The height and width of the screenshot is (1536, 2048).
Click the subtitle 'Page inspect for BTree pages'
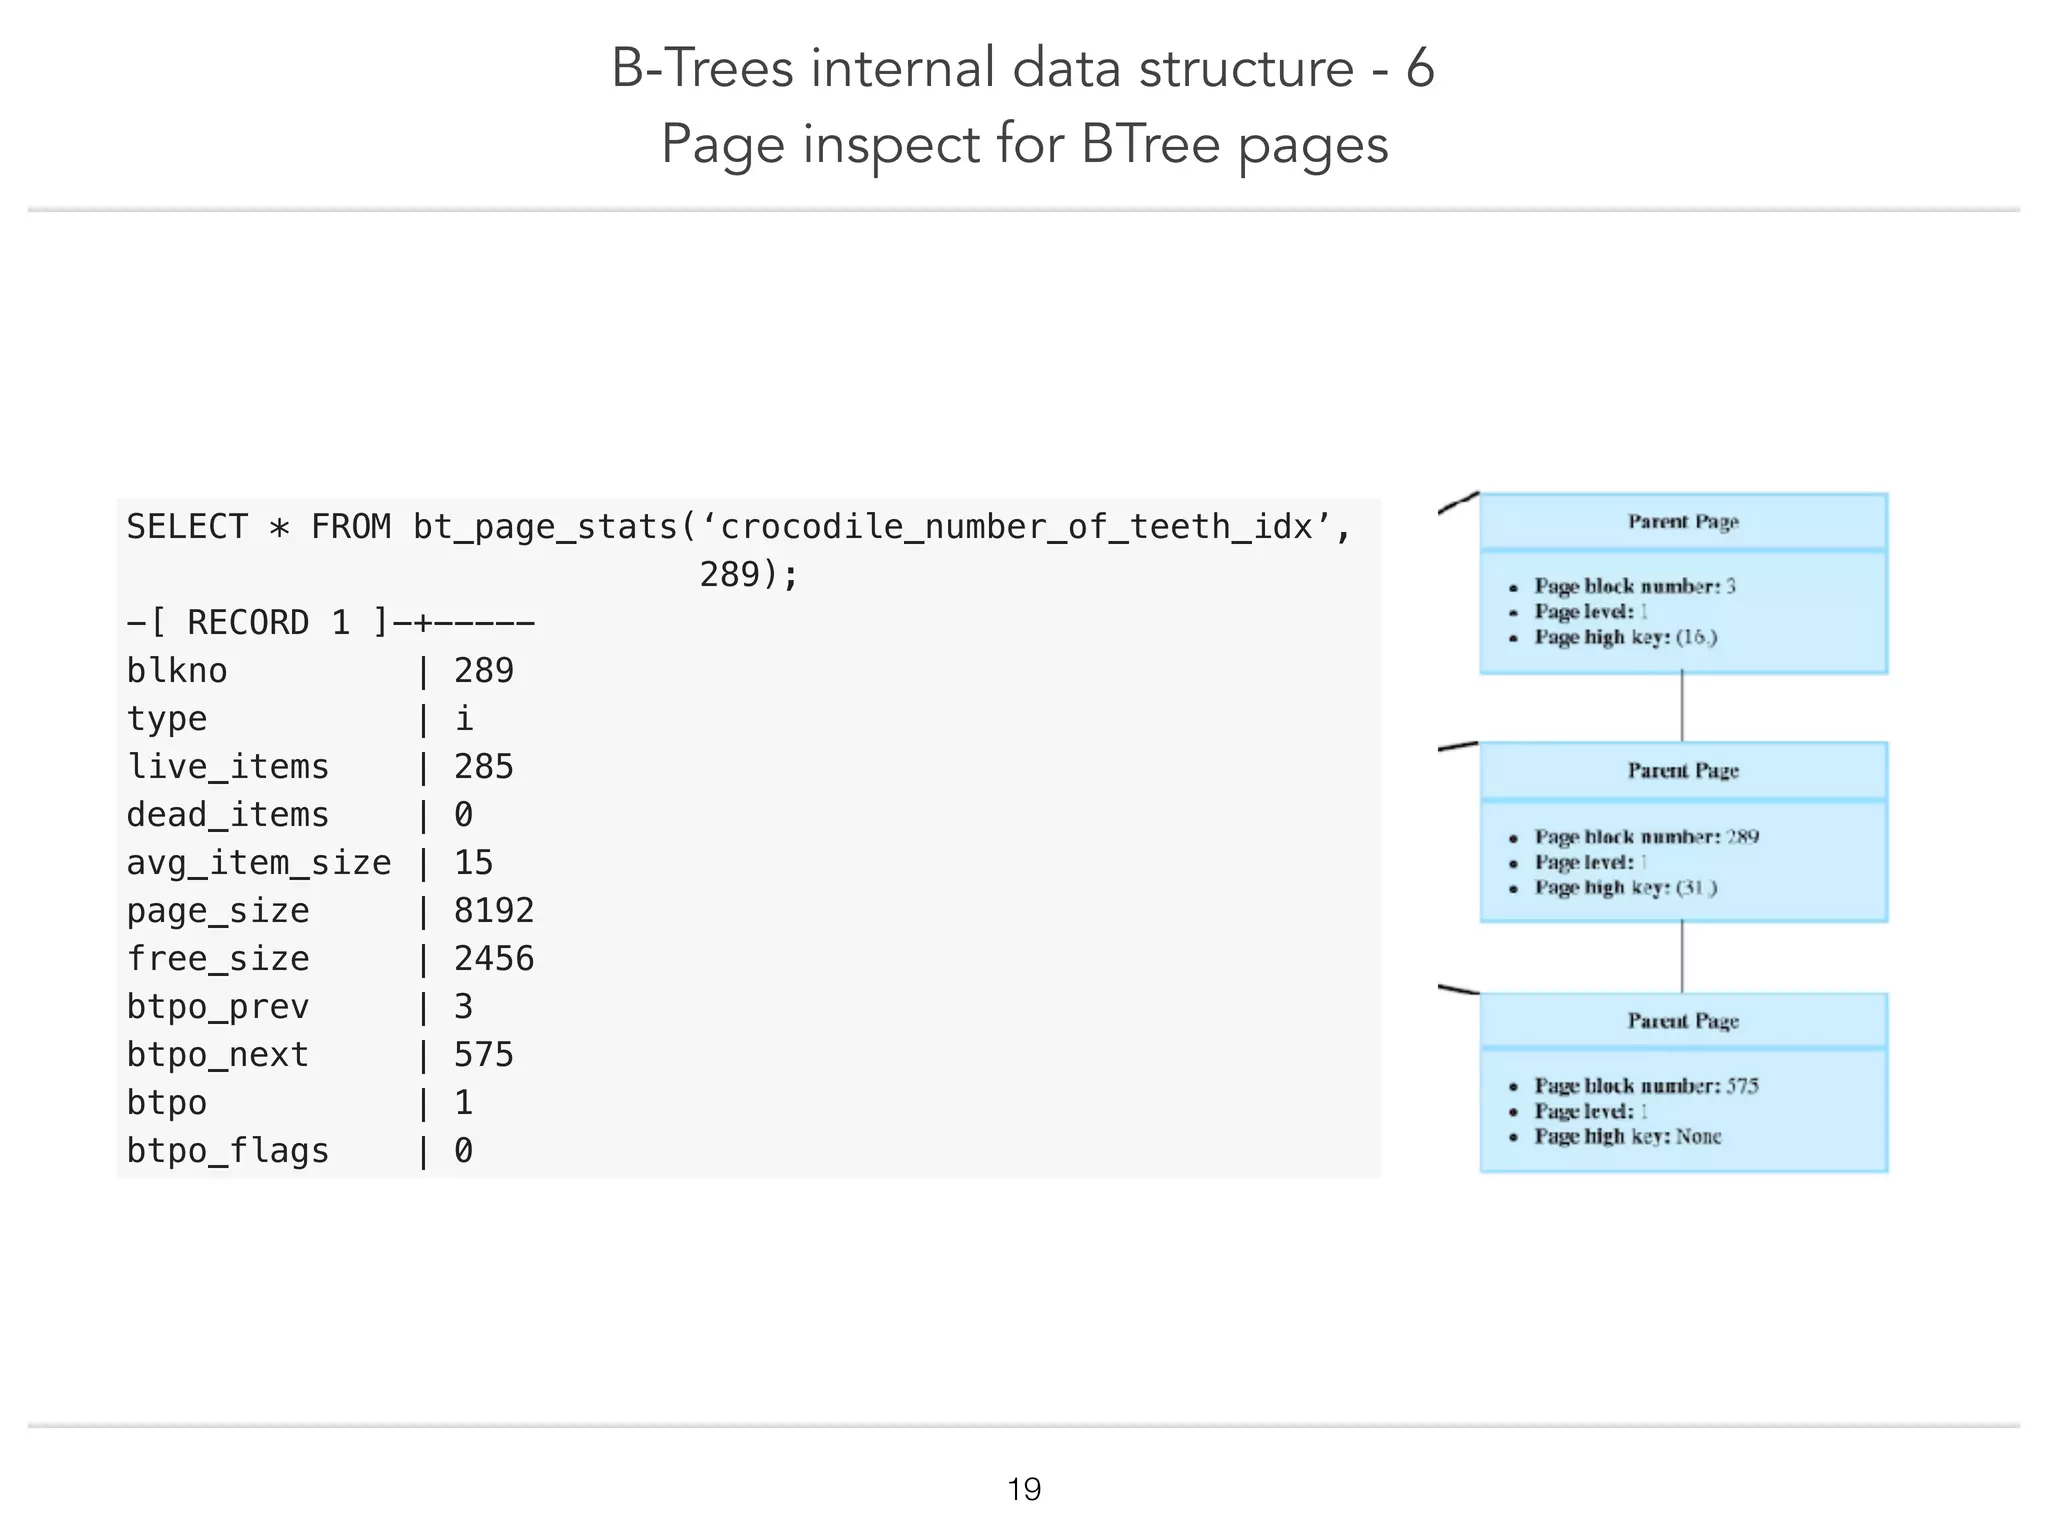click(1024, 144)
